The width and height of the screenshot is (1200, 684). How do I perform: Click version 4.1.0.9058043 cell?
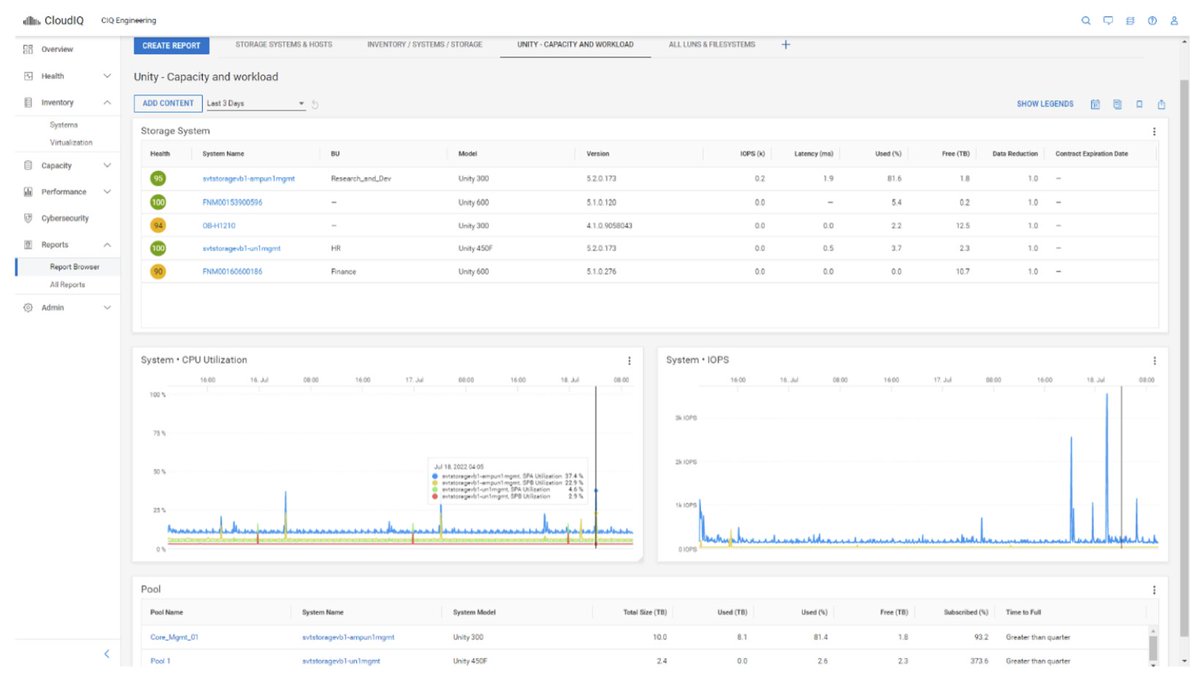(x=610, y=225)
